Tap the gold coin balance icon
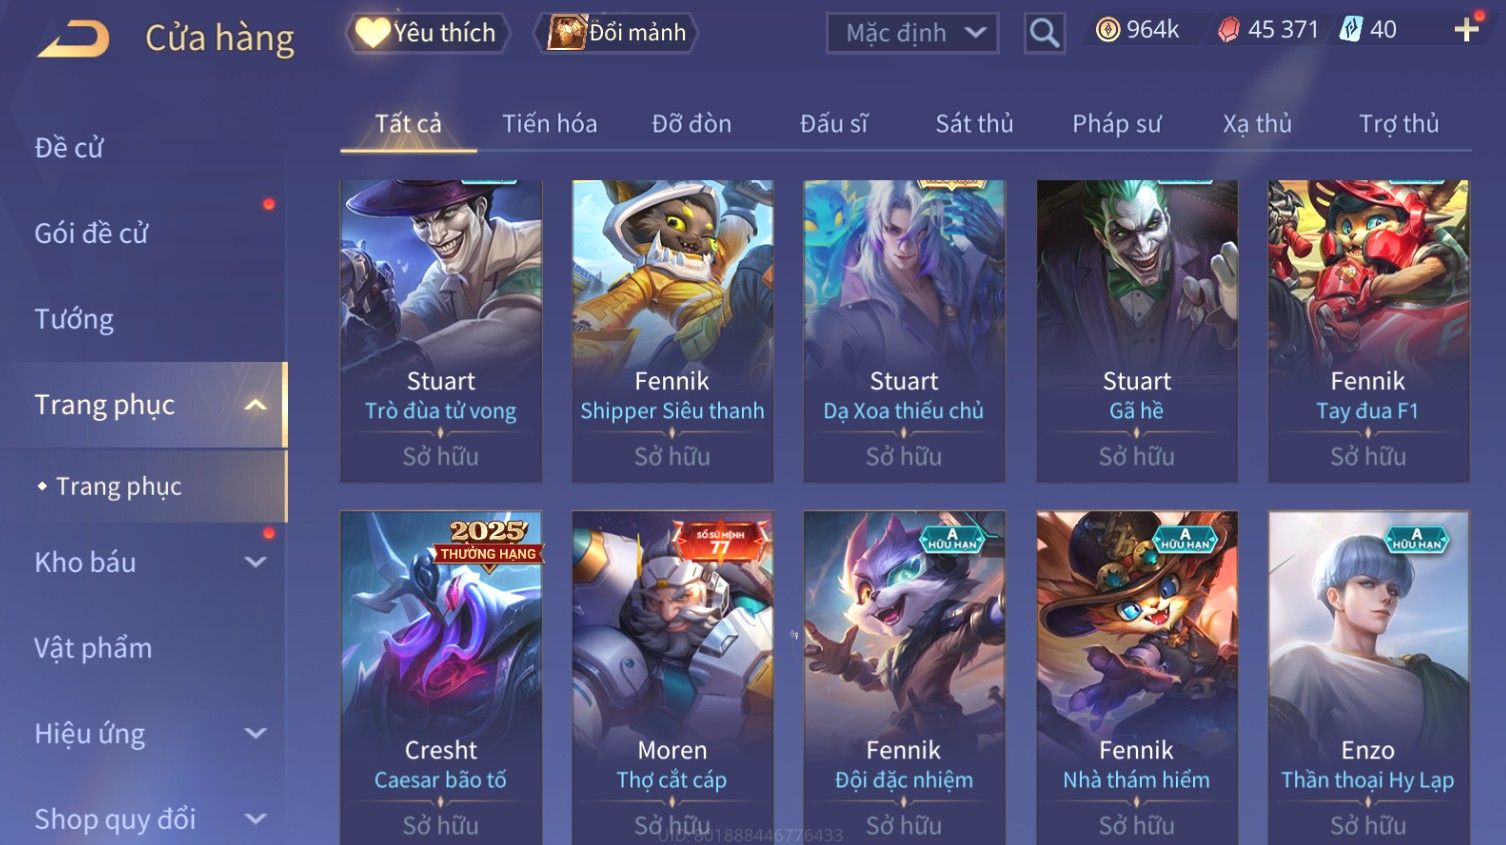The width and height of the screenshot is (1506, 845). [x=1107, y=30]
